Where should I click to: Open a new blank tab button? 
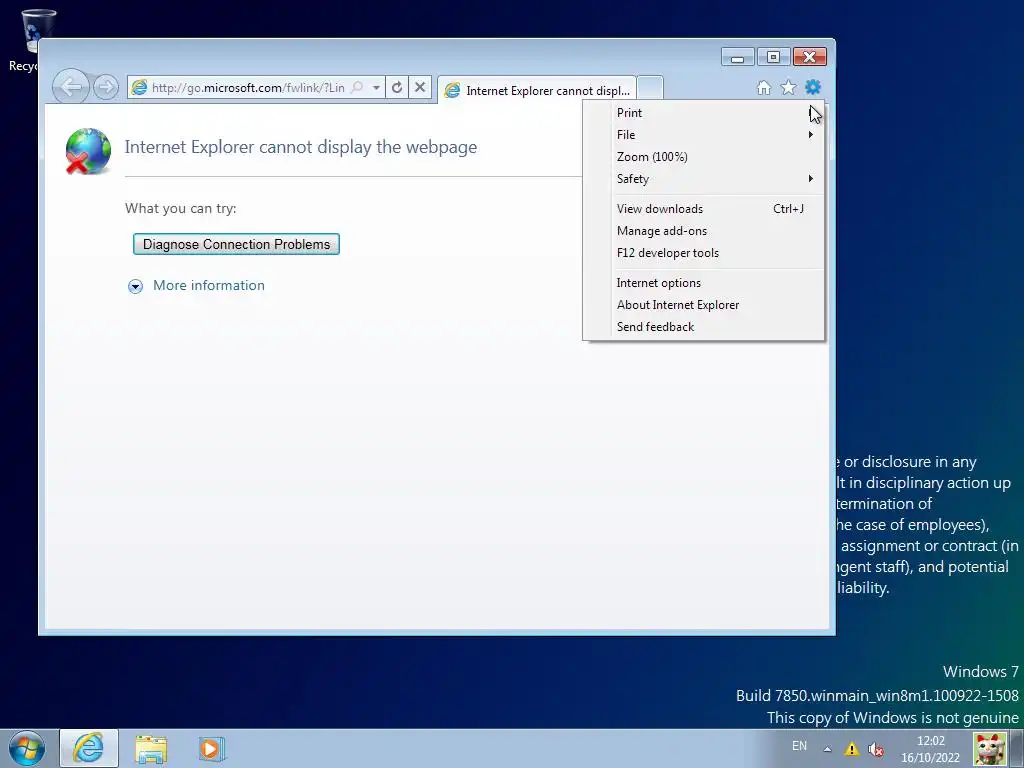(650, 88)
